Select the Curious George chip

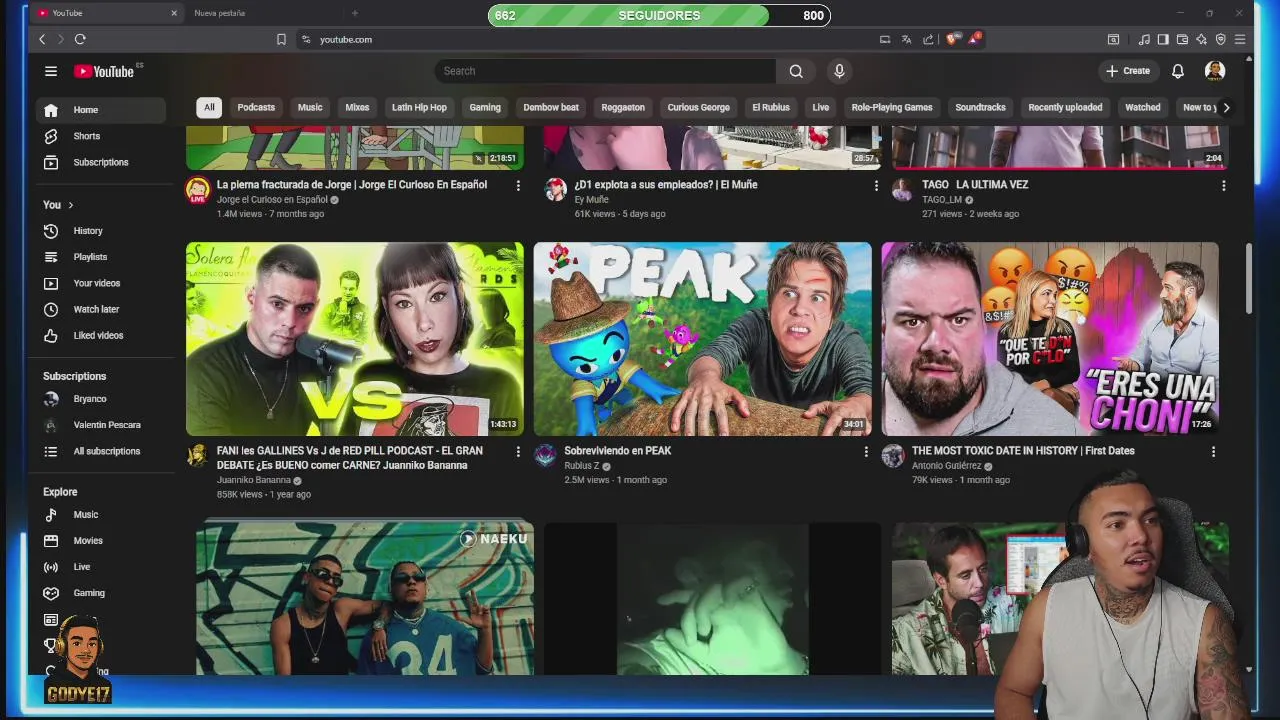(699, 107)
